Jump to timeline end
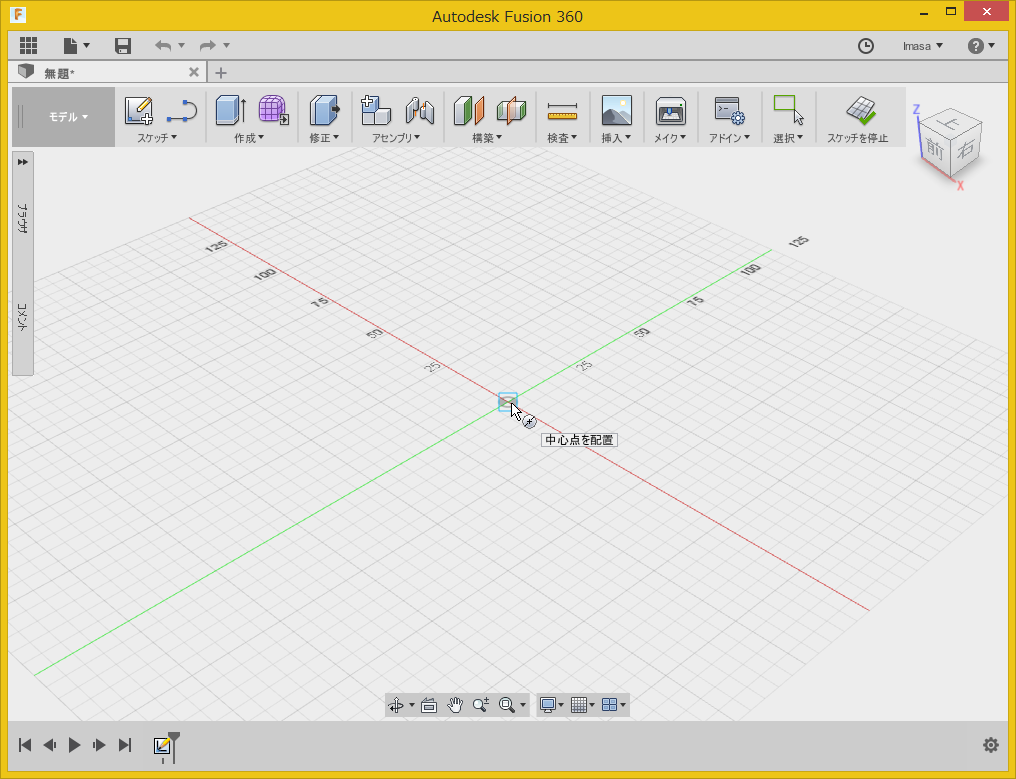 tap(125, 745)
